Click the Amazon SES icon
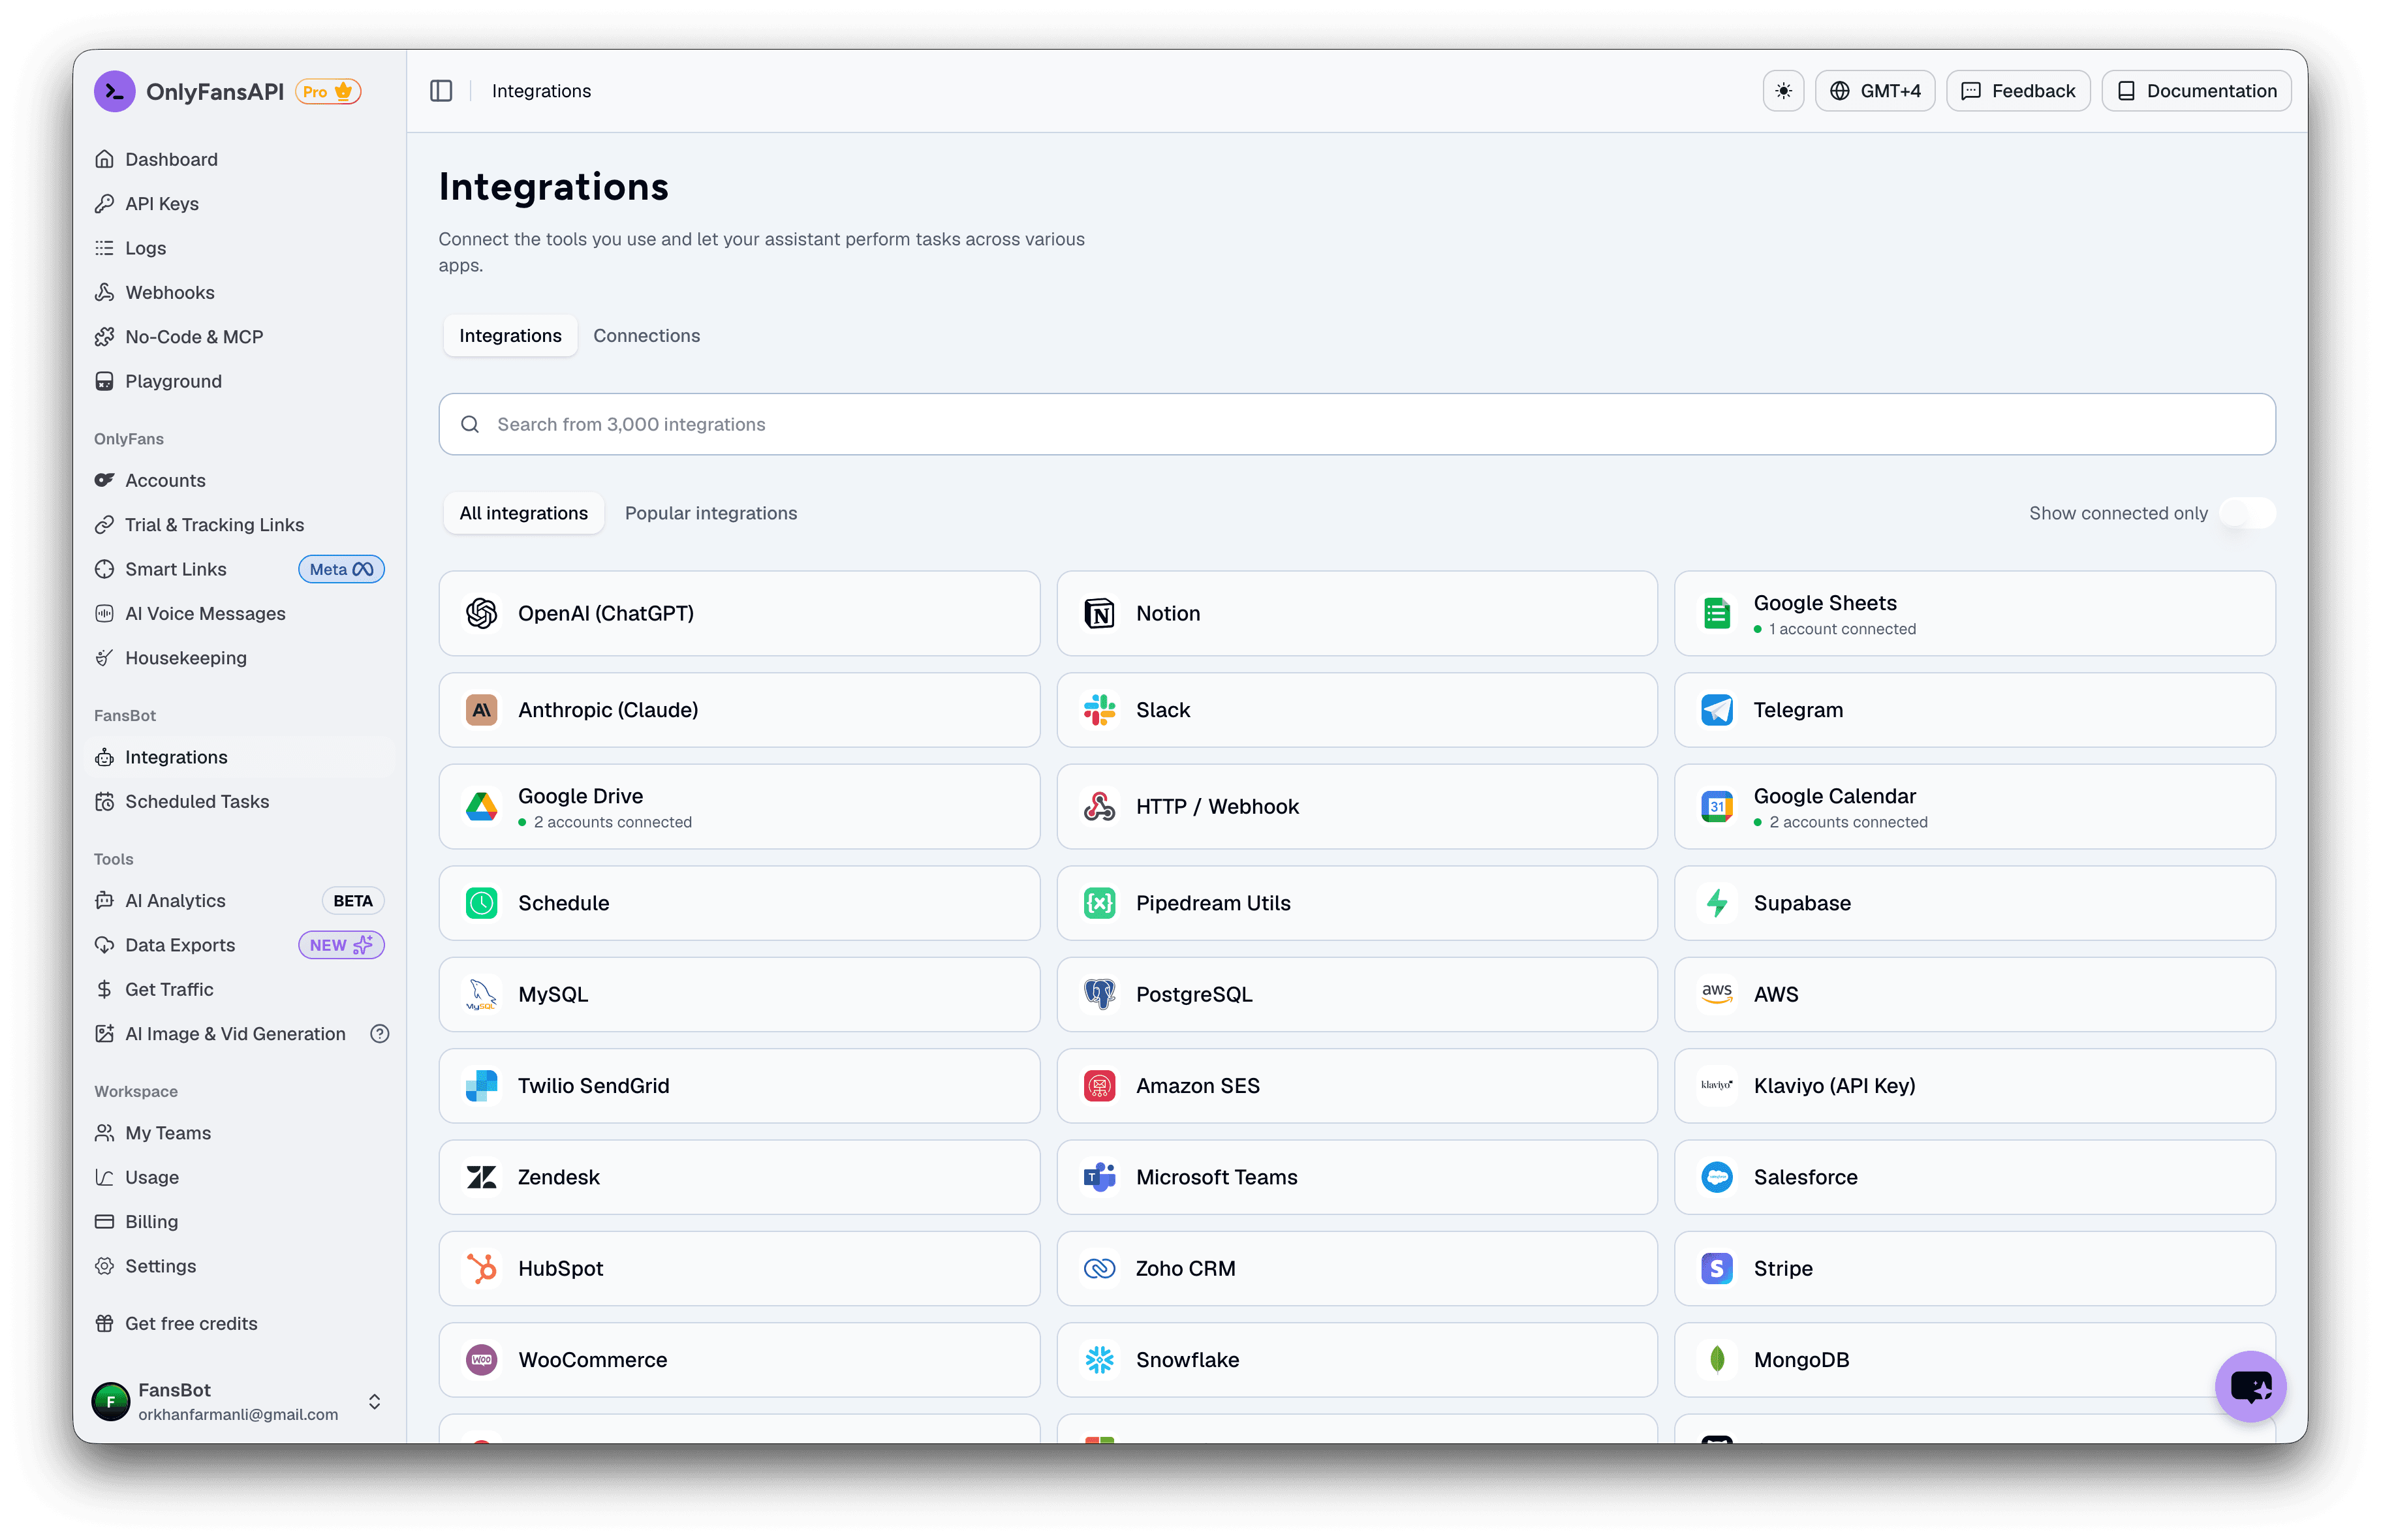Viewport: 2381px width, 1540px height. click(1099, 1086)
